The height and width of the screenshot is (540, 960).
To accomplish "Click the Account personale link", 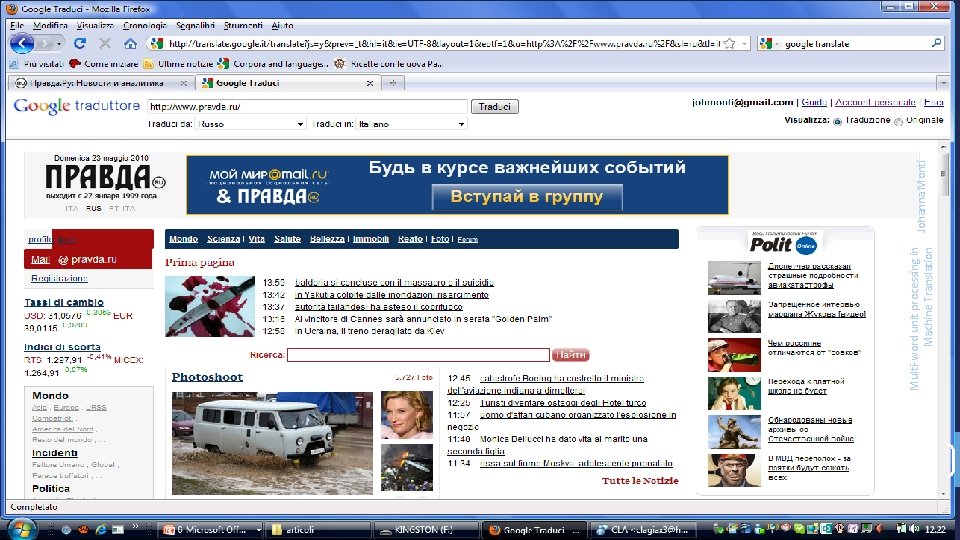I will tap(876, 102).
